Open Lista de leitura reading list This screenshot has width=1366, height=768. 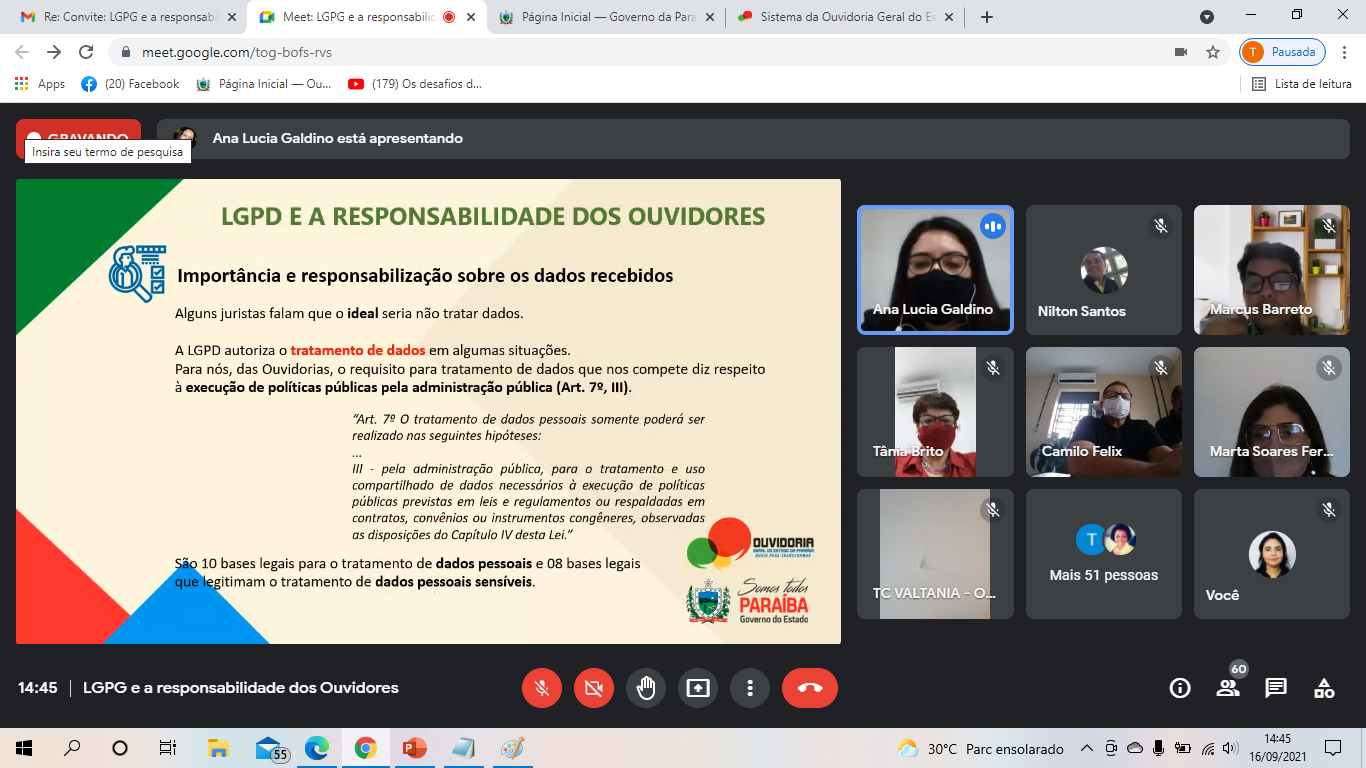[1302, 84]
